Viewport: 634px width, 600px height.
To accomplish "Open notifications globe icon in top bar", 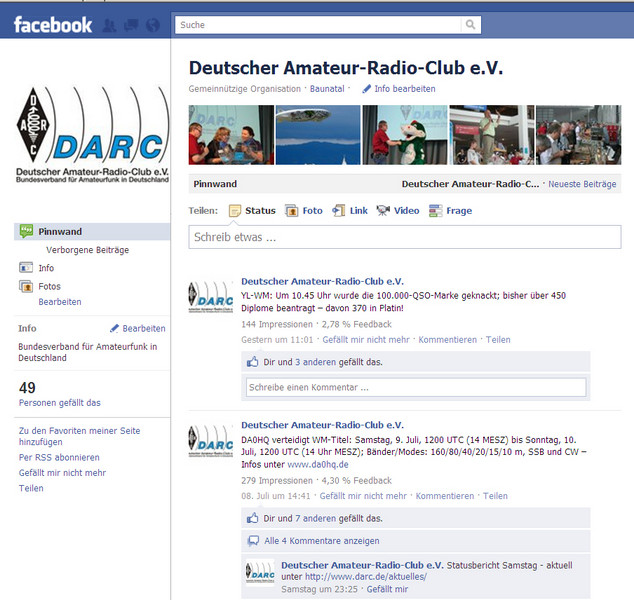I will click(x=153, y=25).
